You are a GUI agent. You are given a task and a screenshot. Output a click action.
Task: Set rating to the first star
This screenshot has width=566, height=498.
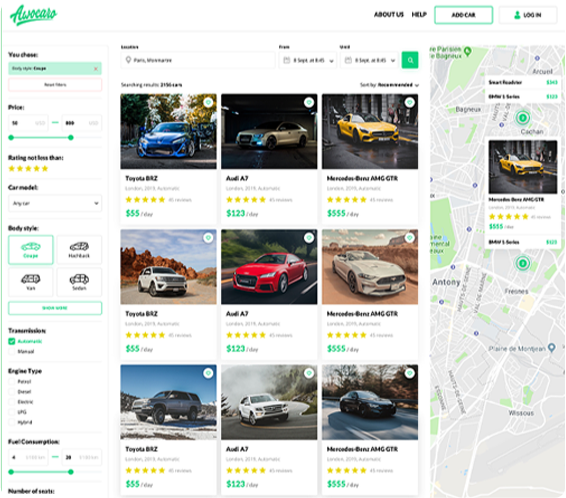12,169
